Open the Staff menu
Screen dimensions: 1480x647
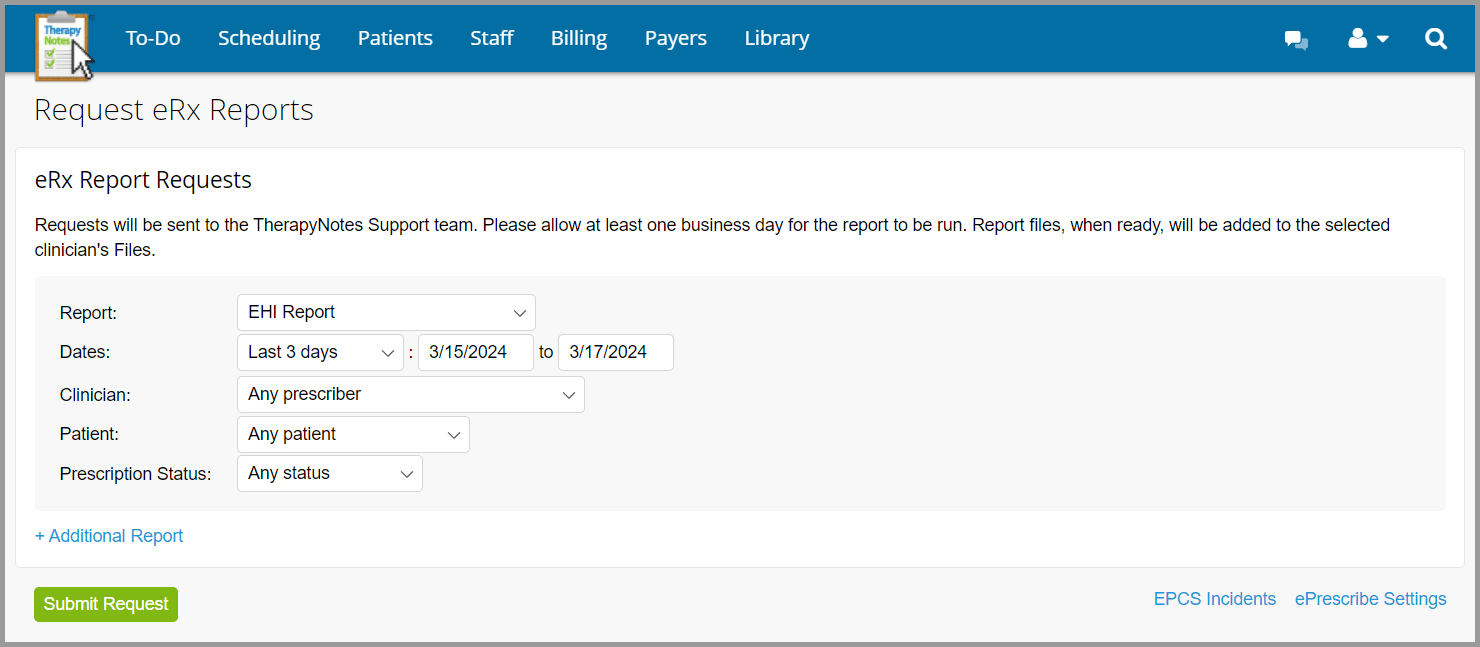pos(492,38)
